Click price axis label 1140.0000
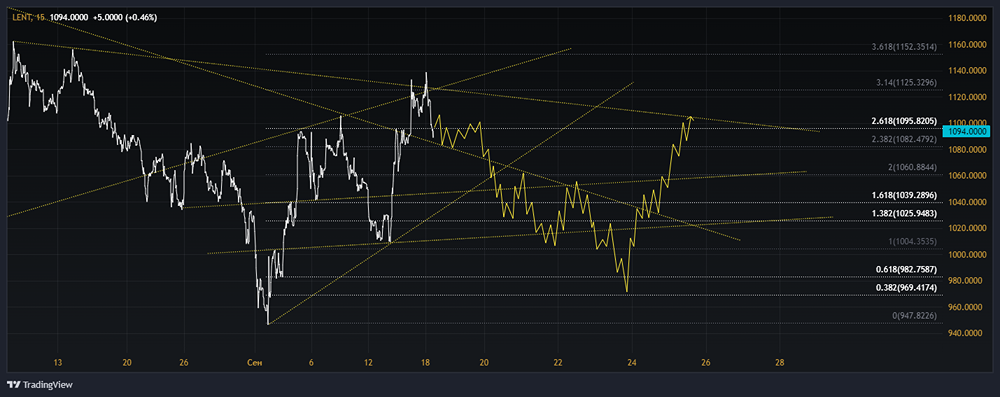 pos(966,71)
